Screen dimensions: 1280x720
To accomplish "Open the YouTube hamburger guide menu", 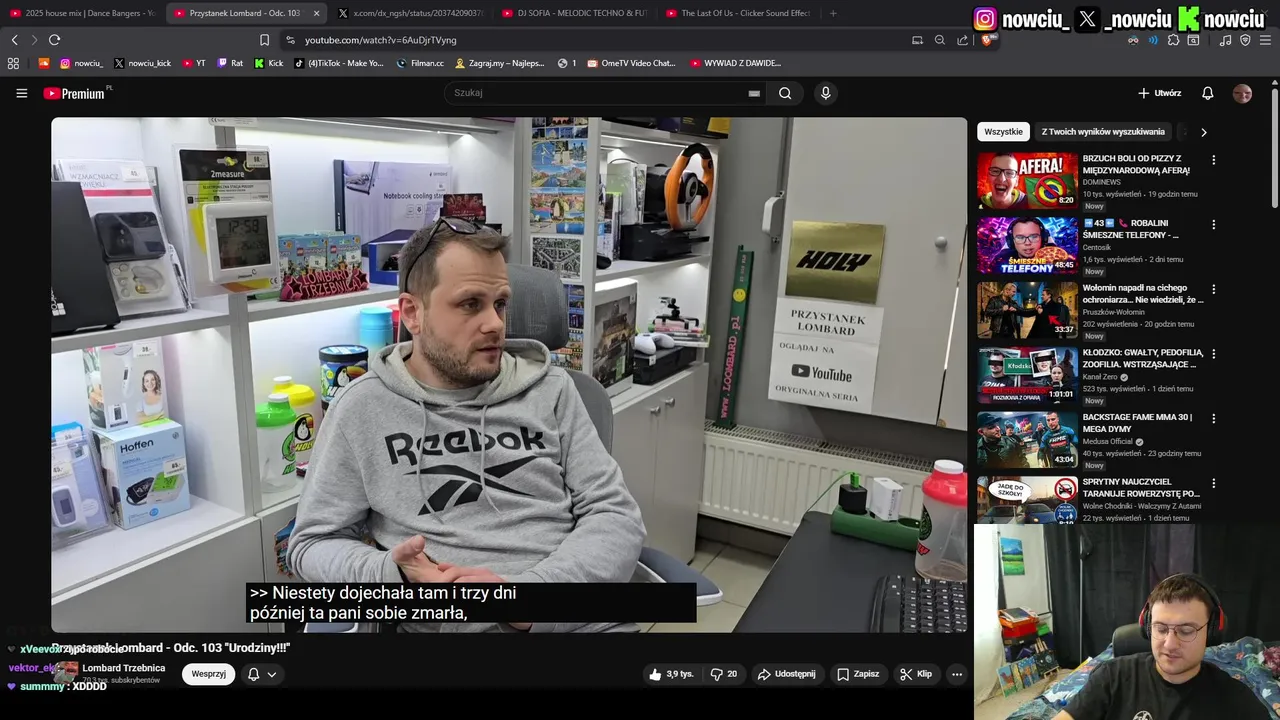I will (21, 93).
